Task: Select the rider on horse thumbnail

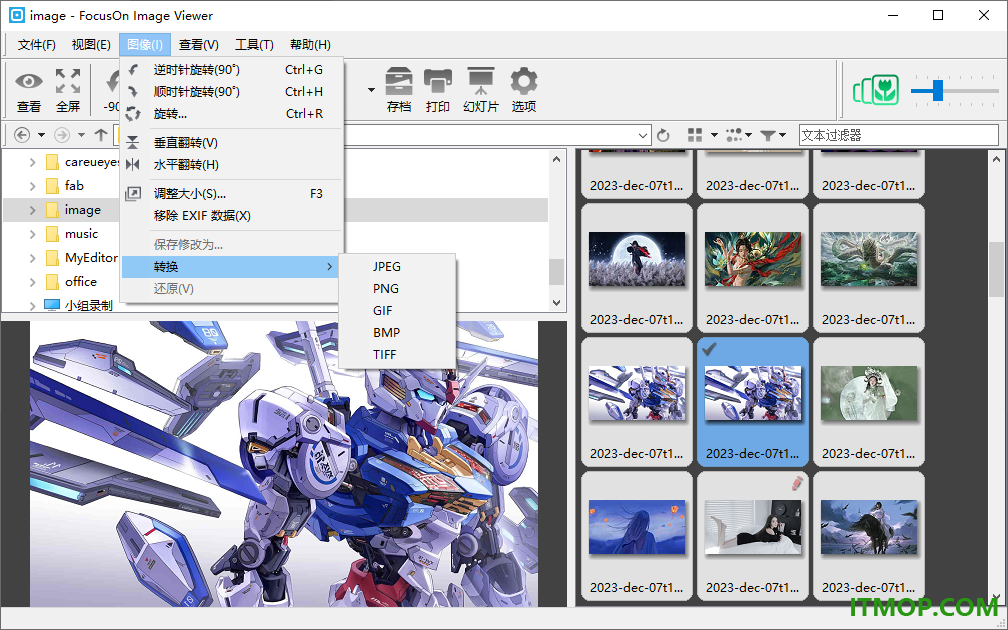Action: pyautogui.click(x=868, y=527)
